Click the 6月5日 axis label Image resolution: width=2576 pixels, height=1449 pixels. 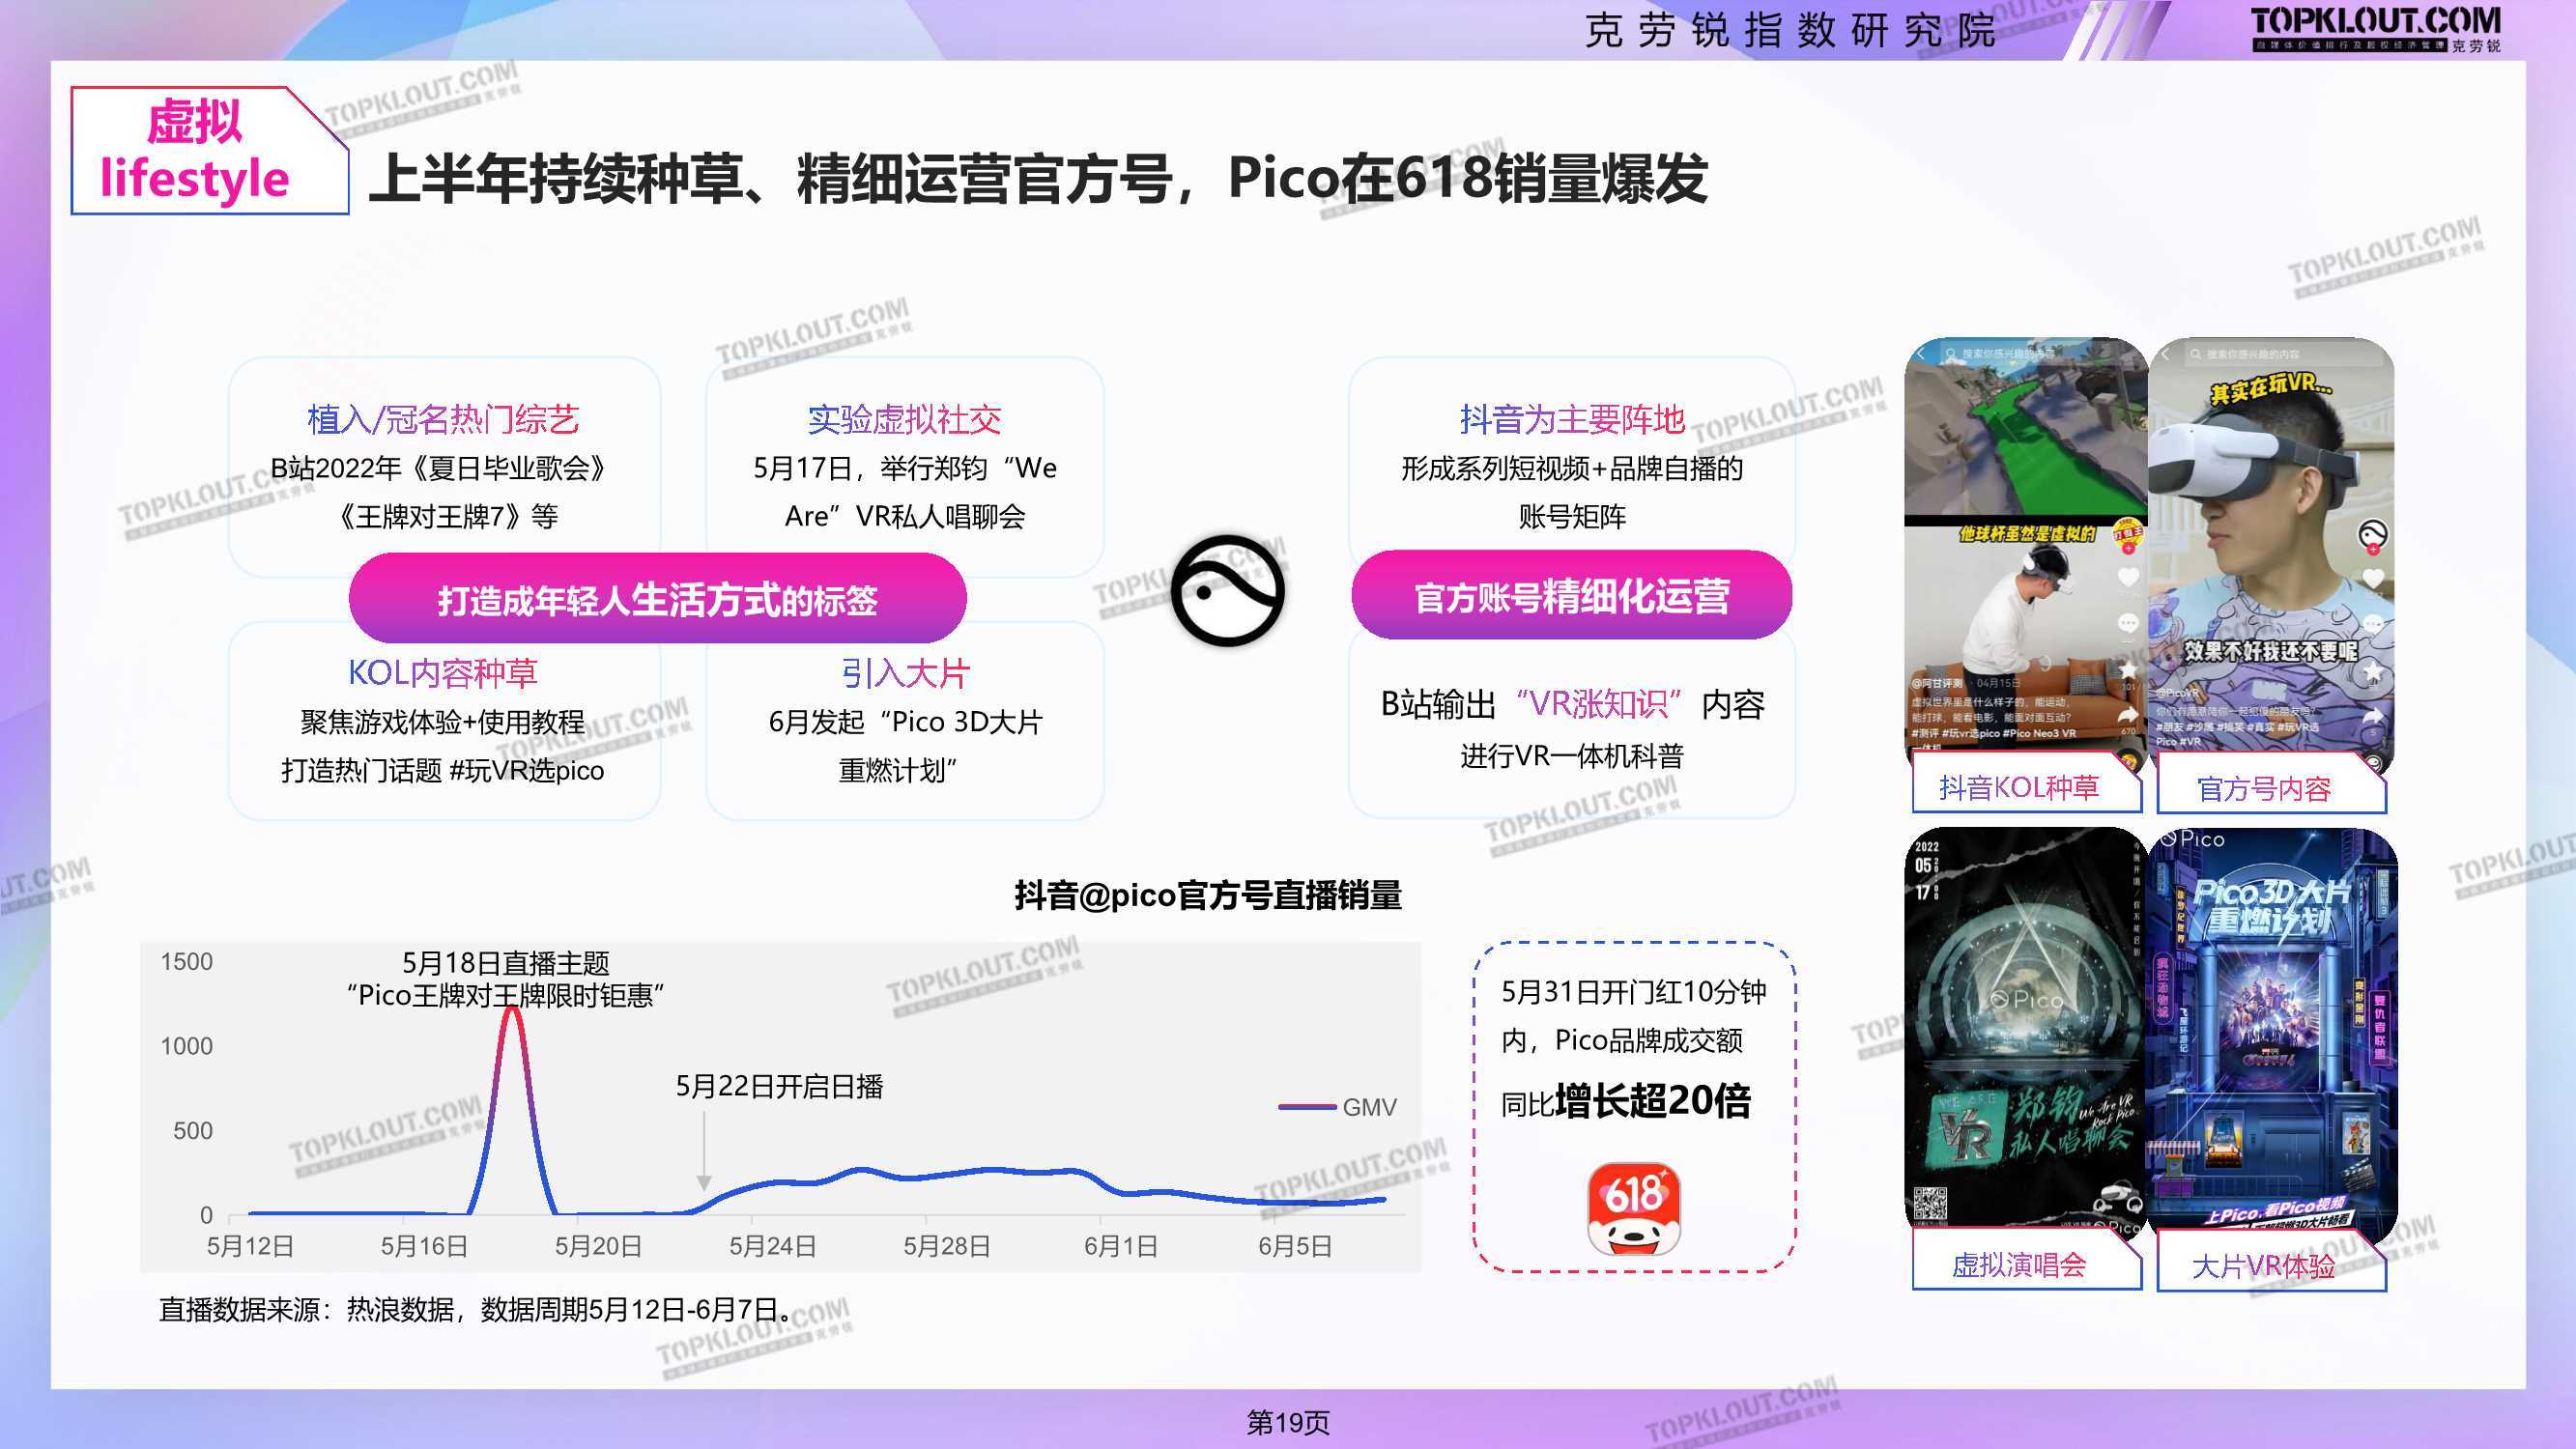[x=1295, y=1246]
